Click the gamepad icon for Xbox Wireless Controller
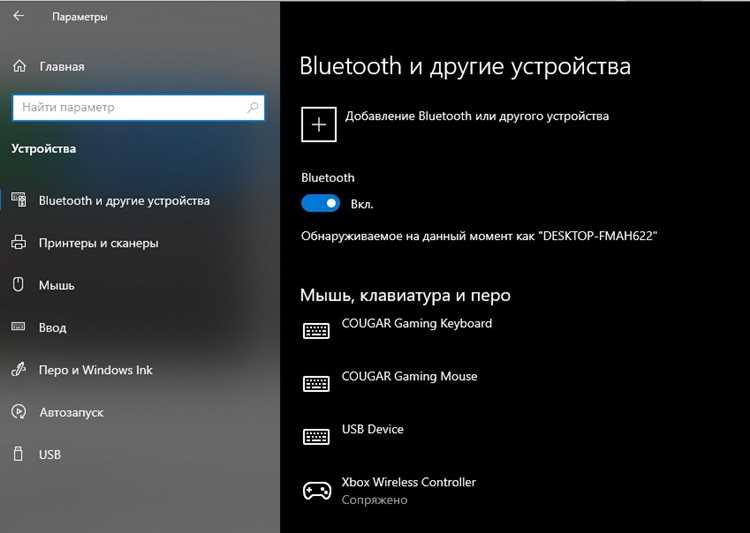Screen dimensions: 750x533 point(317,490)
